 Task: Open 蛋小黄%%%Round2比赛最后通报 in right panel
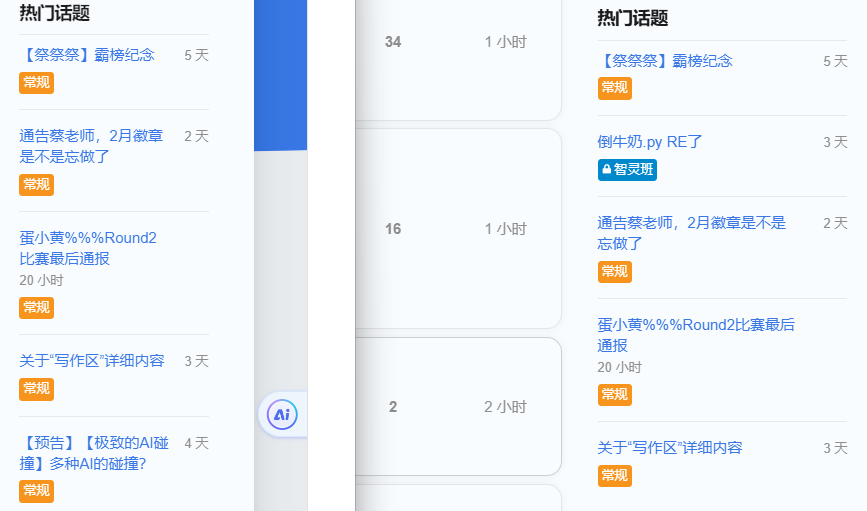pyautogui.click(x=696, y=335)
